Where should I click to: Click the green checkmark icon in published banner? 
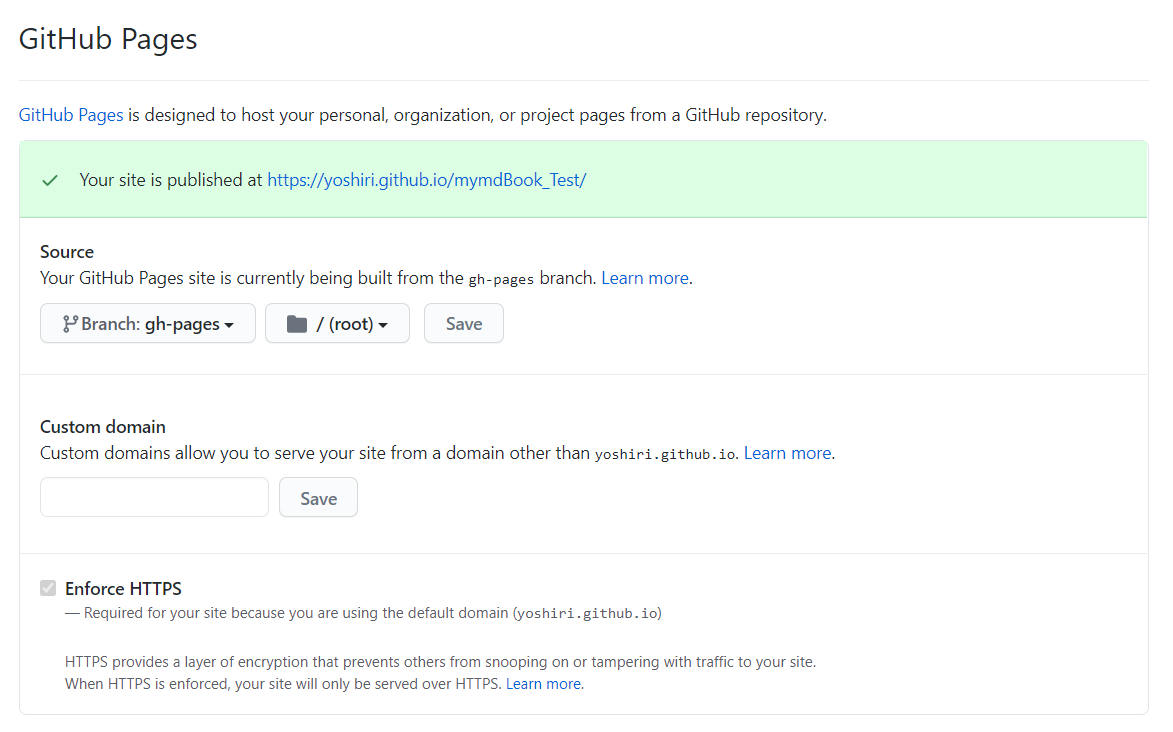(50, 180)
